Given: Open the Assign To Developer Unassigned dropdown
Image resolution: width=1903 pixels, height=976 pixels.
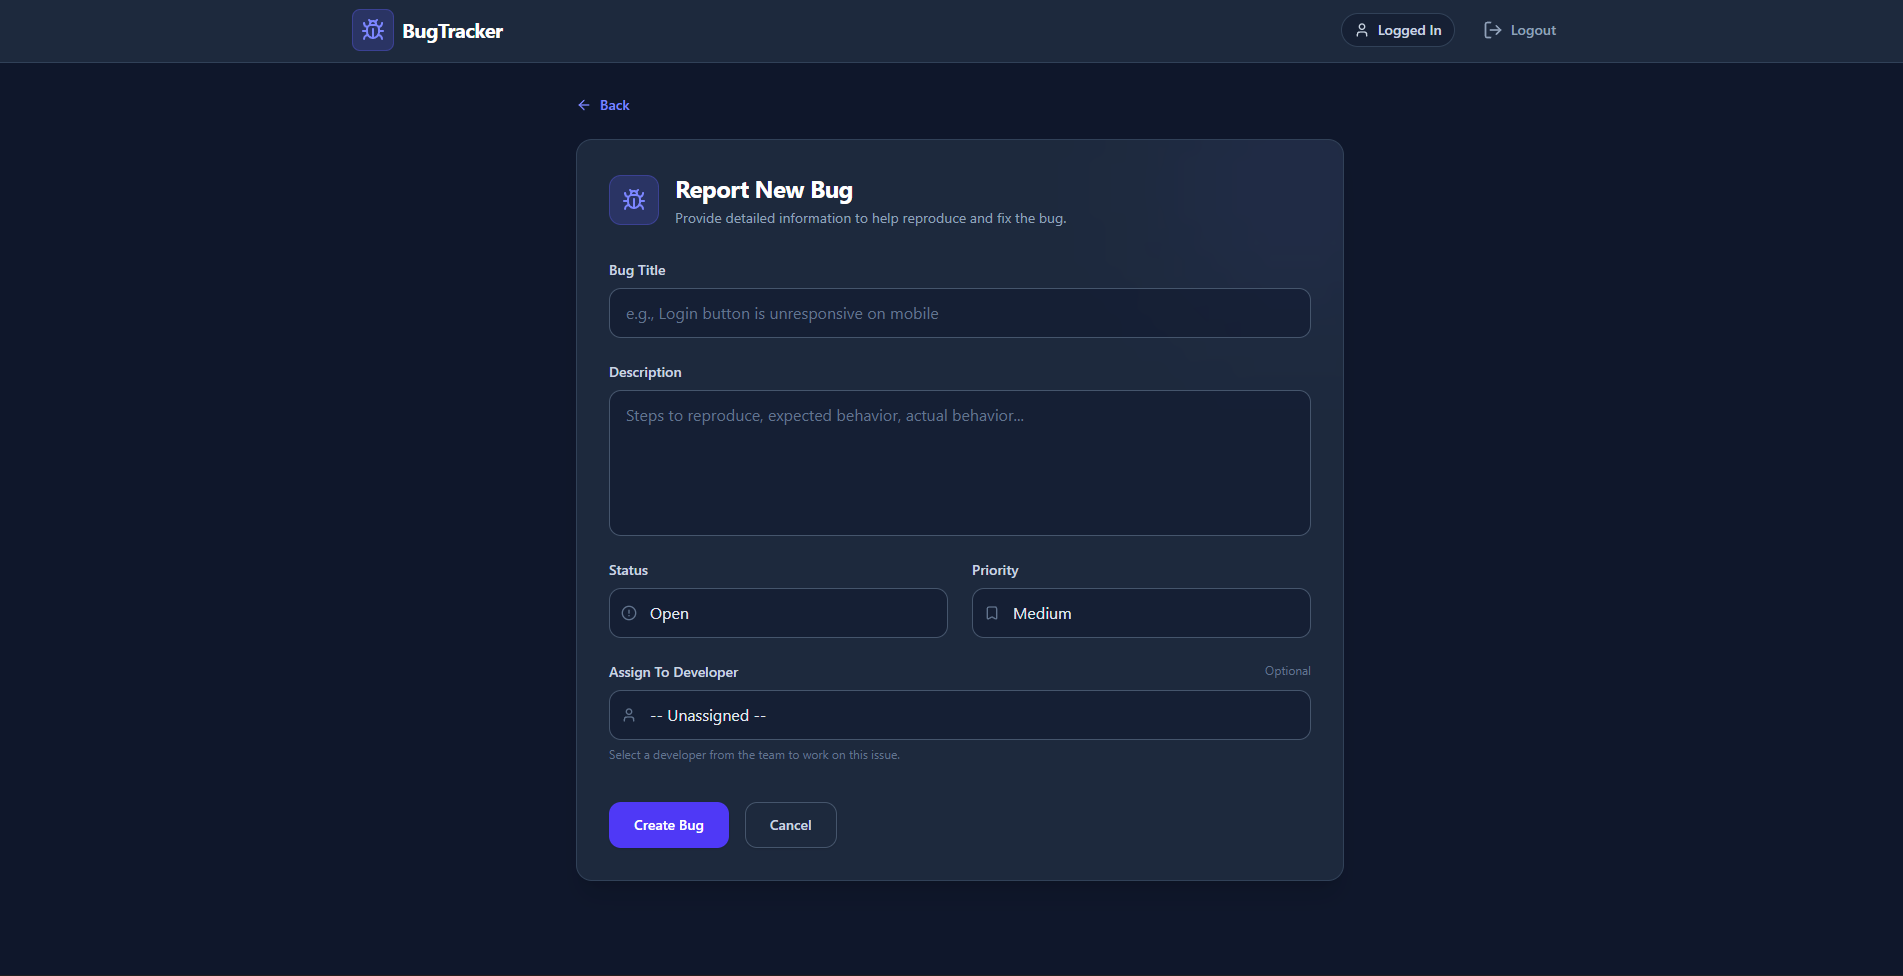Looking at the screenshot, I should coord(959,715).
